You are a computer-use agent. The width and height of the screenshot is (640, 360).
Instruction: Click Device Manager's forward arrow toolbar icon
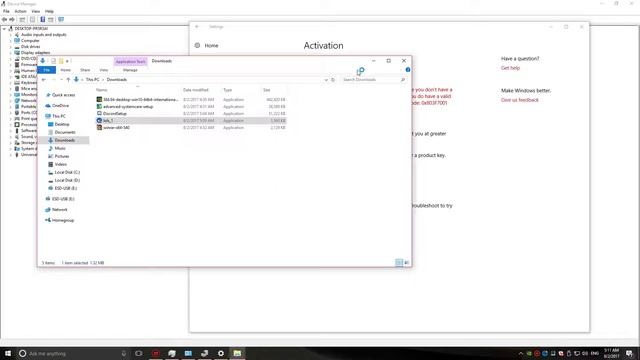[x=12, y=20]
